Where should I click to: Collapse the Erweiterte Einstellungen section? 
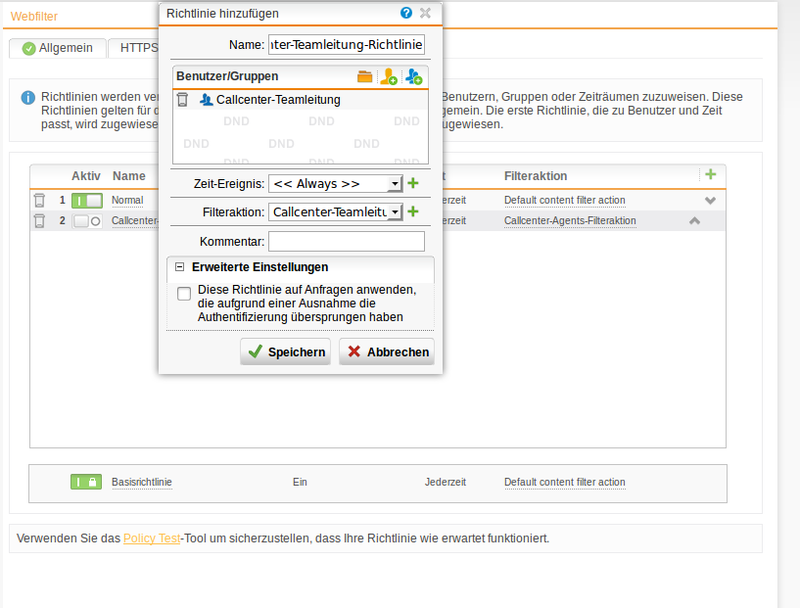click(x=181, y=267)
